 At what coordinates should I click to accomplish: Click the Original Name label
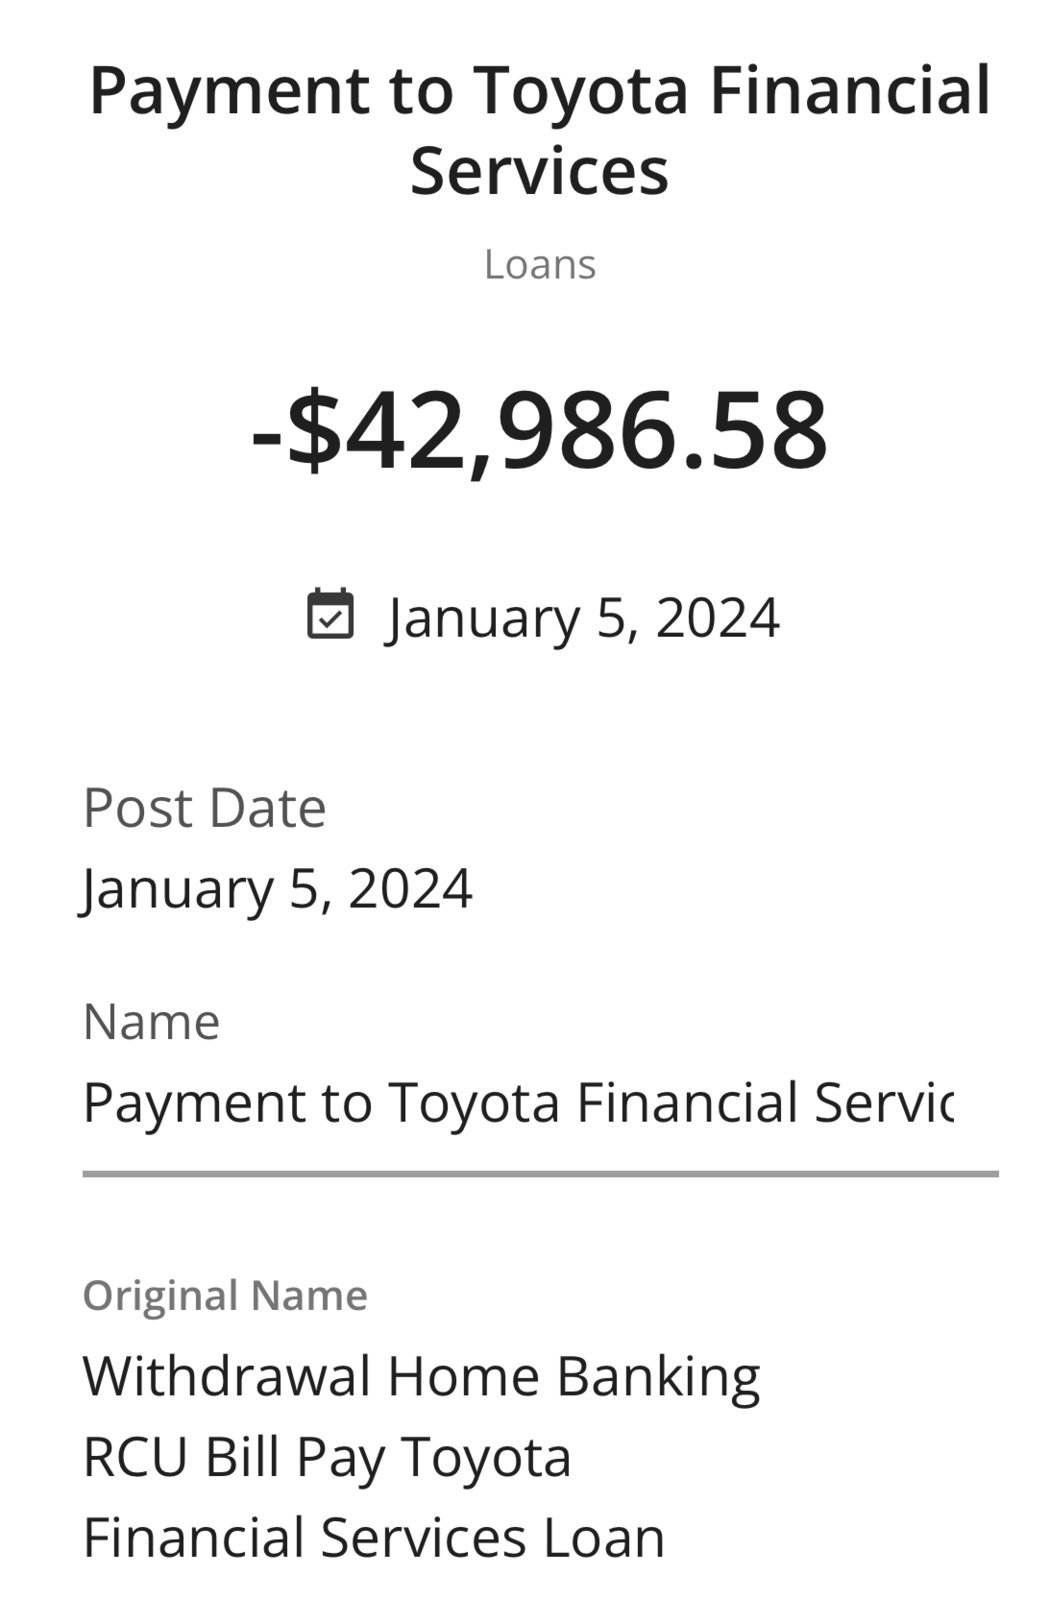[x=225, y=1295]
